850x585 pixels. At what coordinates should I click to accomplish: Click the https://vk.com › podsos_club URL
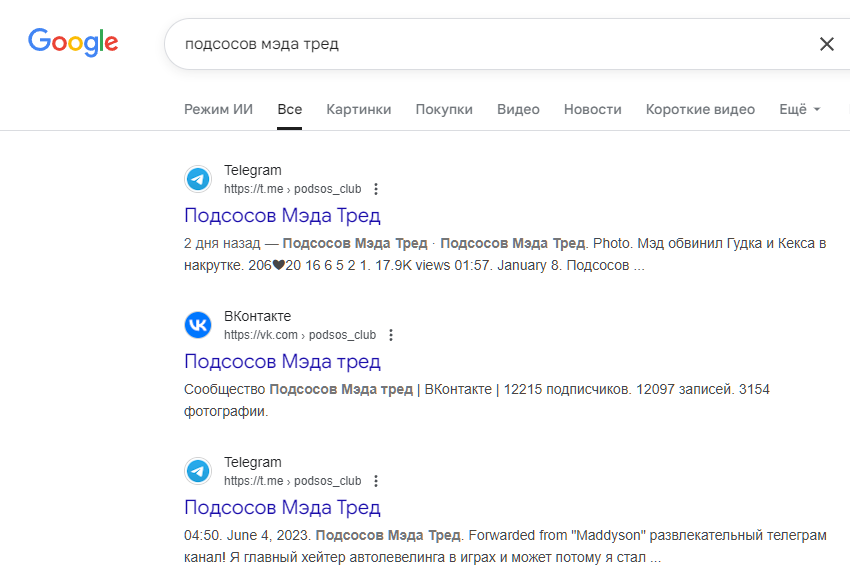point(300,335)
